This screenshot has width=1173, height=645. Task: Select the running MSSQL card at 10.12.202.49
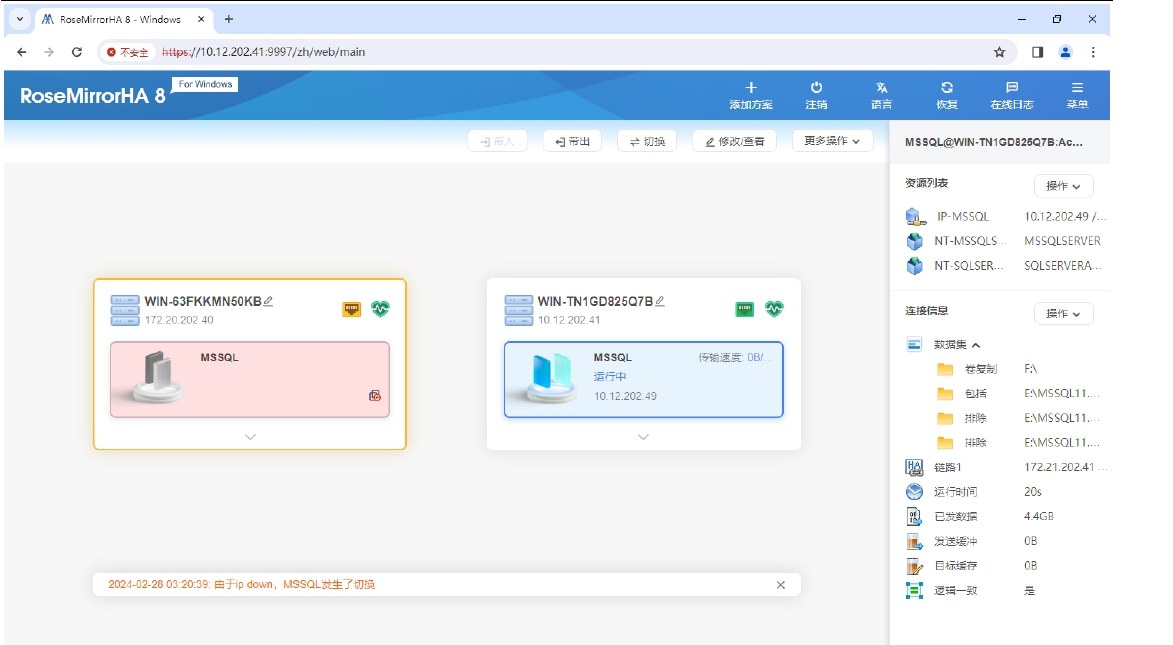(x=643, y=379)
